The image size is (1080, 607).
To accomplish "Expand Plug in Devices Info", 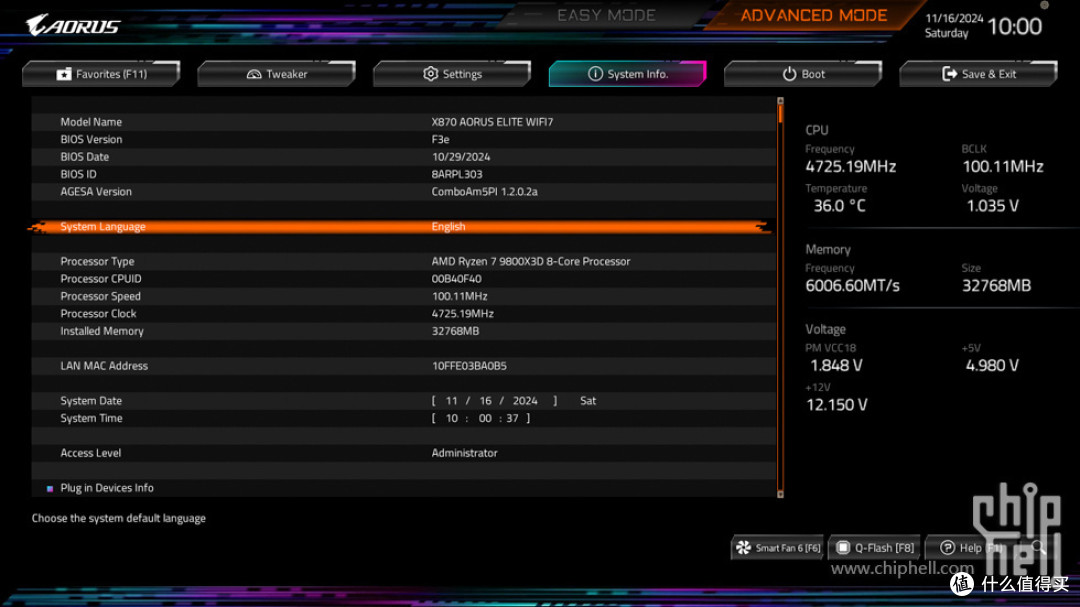I will (x=107, y=488).
